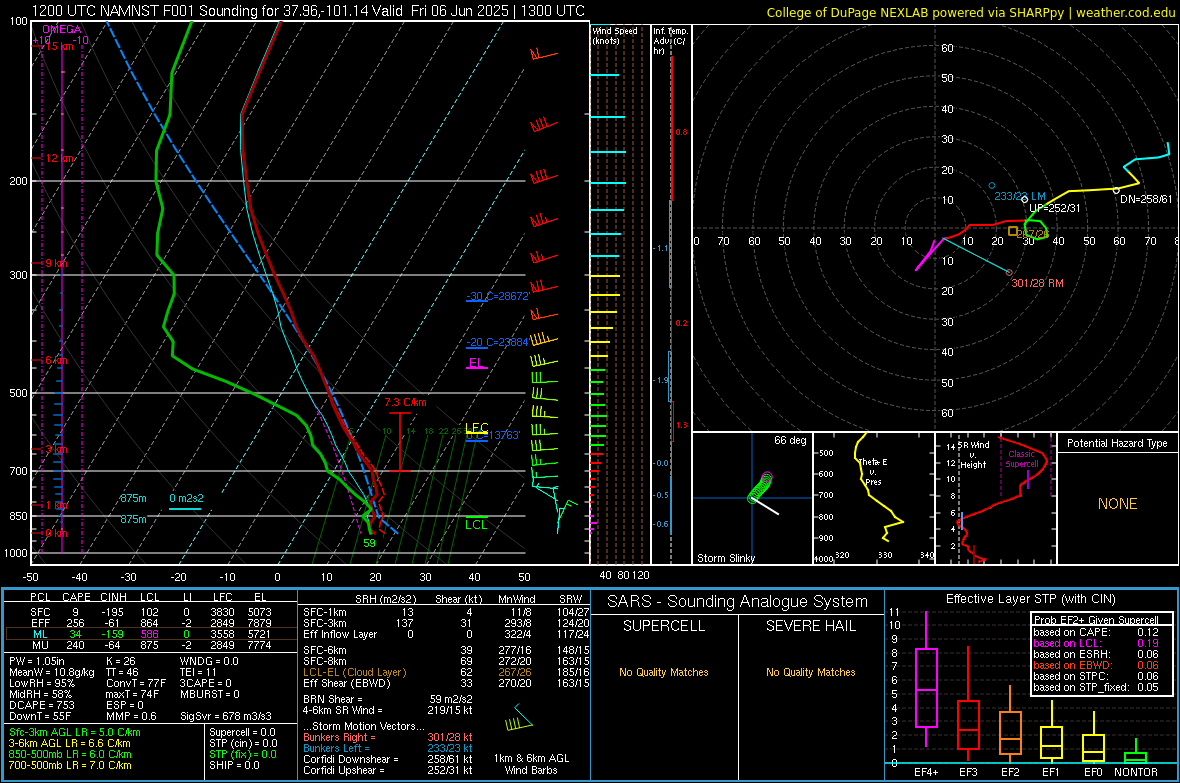1180x783 pixels.
Task: Click the 1km & 6km wind barb icon
Action: [519, 719]
